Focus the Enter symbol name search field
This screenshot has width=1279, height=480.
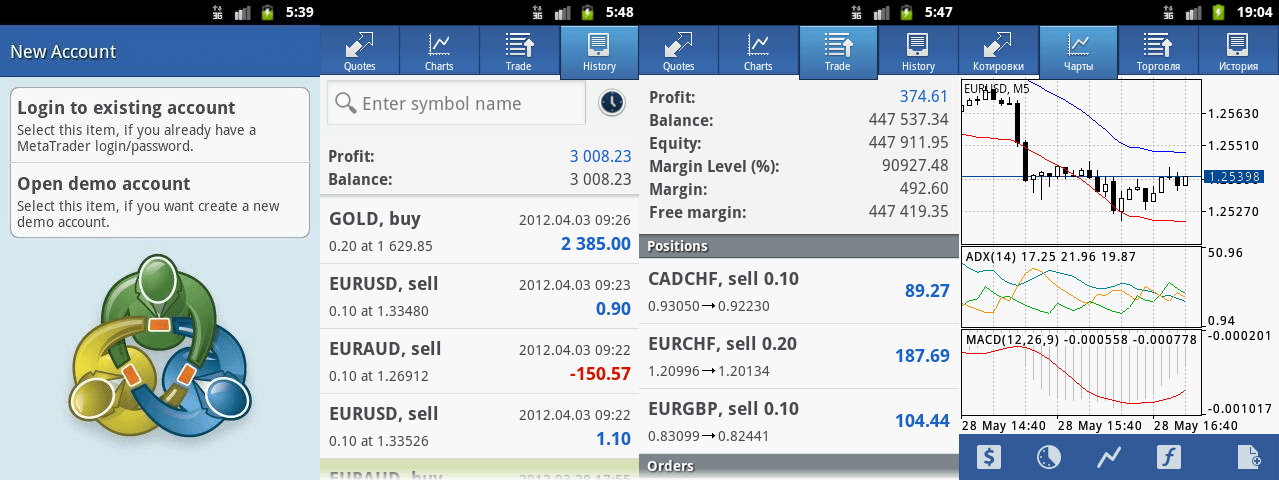point(456,103)
